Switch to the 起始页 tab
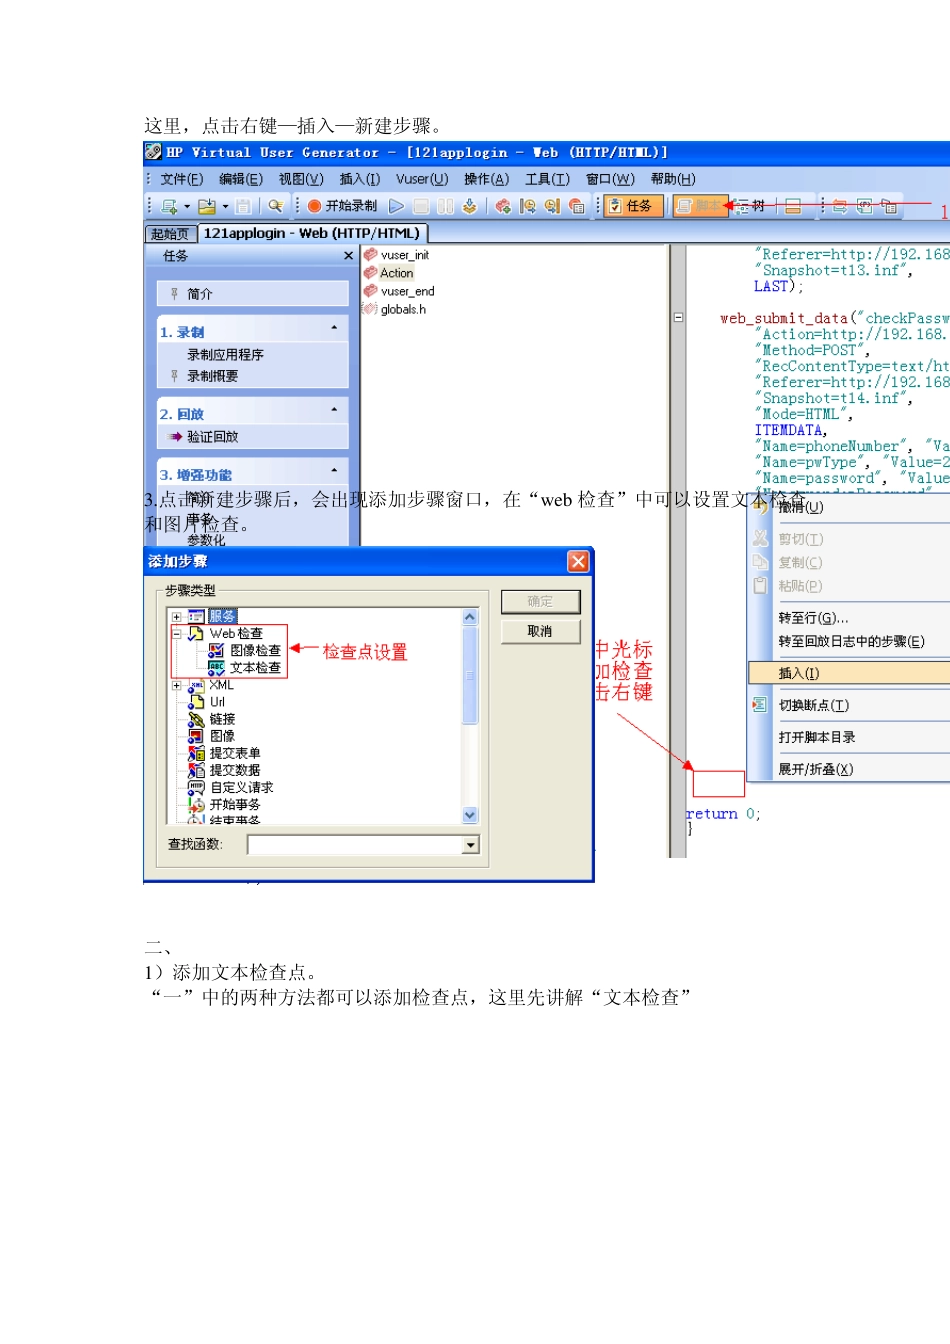The image size is (950, 1344). [170, 234]
